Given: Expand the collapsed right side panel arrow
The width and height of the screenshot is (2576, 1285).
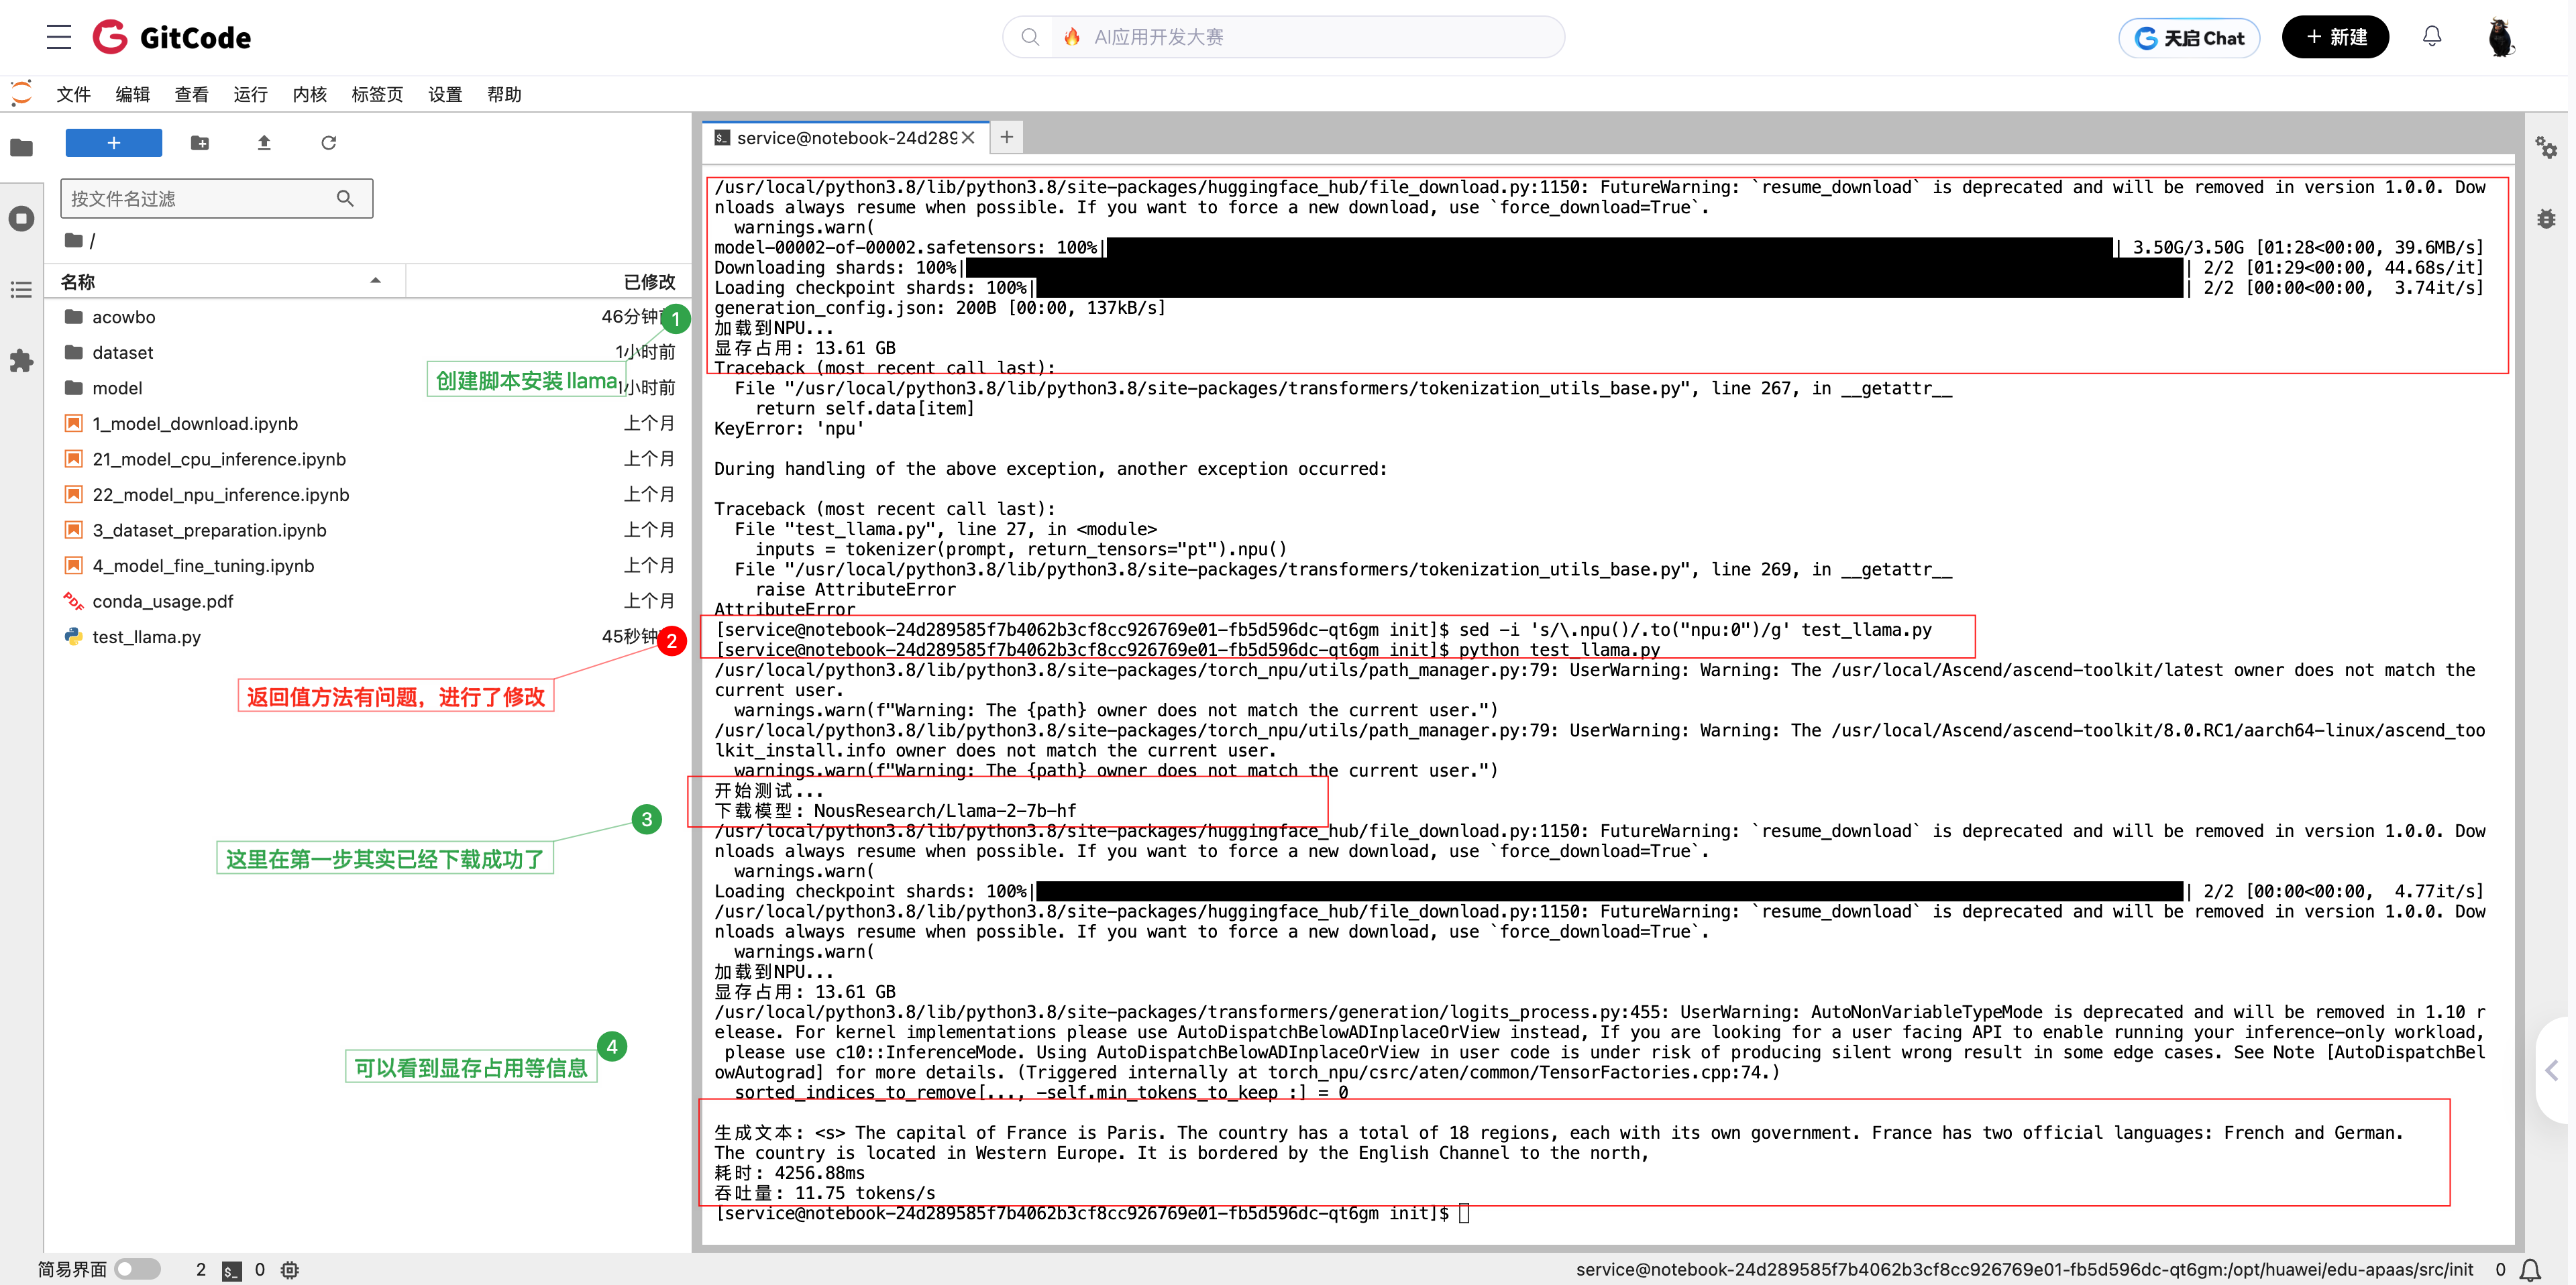Looking at the screenshot, I should (2553, 1070).
